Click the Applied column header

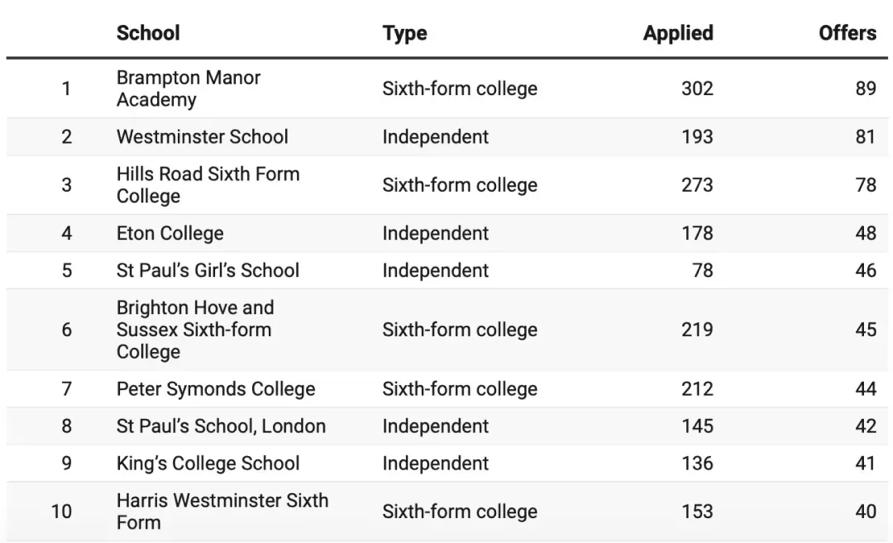coord(677,33)
